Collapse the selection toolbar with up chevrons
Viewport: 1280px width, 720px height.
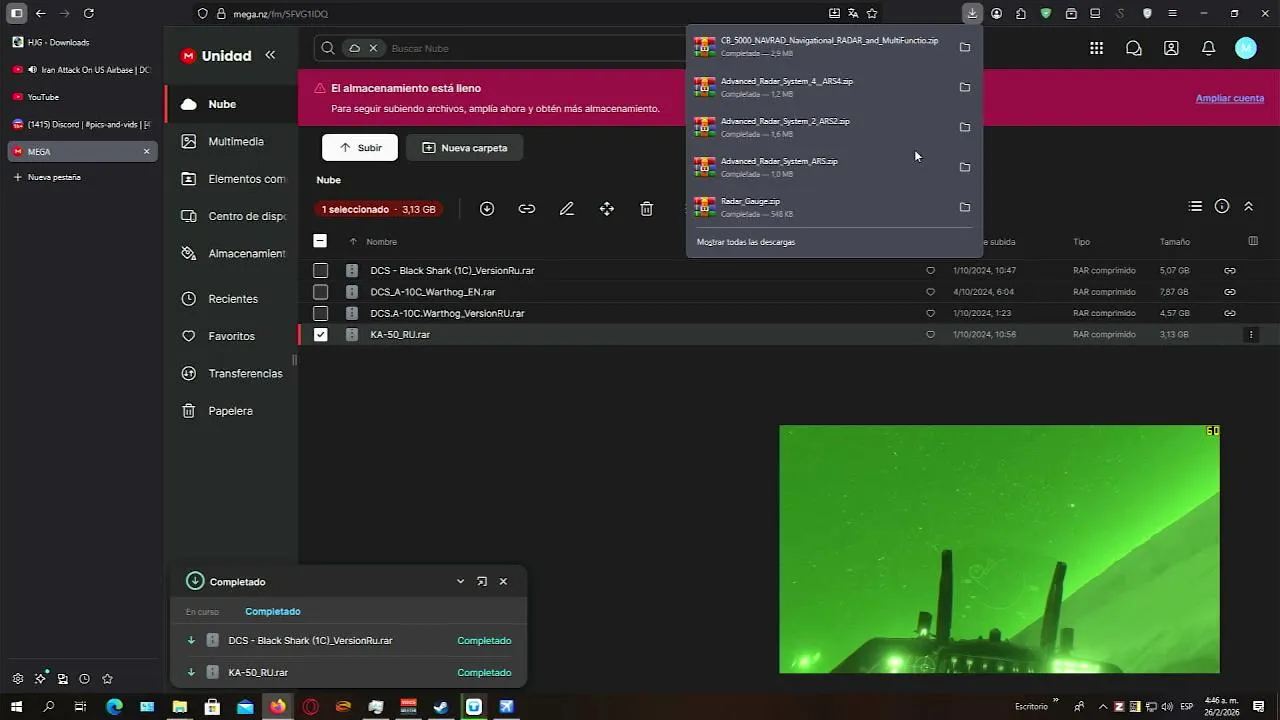click(1249, 206)
